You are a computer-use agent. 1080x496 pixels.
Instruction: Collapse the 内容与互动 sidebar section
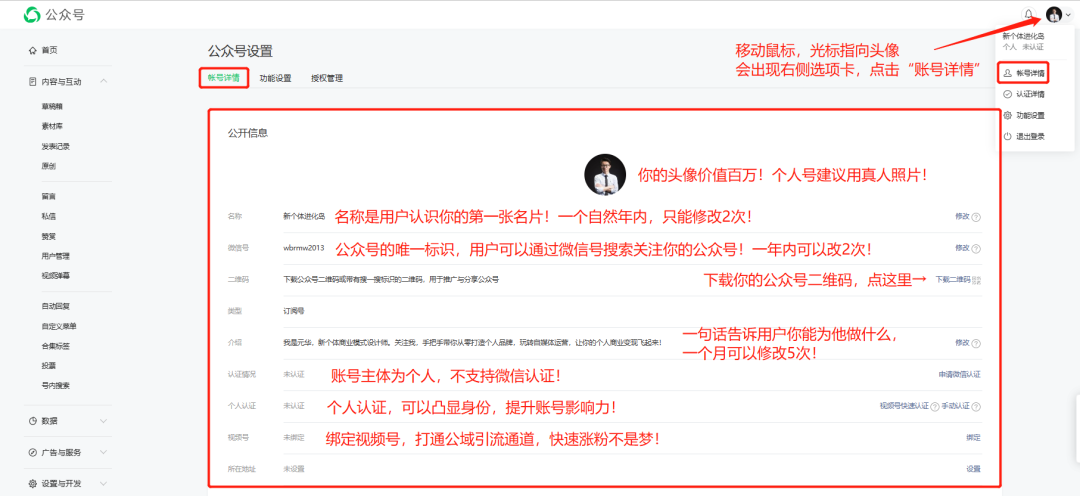point(104,81)
